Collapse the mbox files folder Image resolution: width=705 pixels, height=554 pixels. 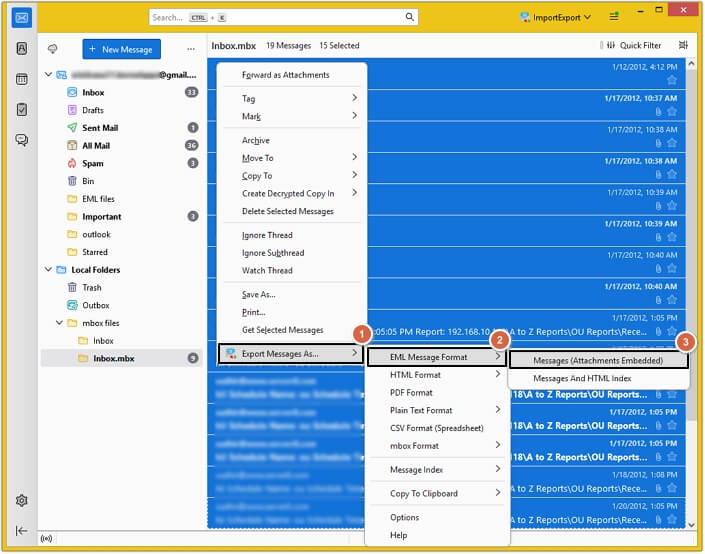59,323
